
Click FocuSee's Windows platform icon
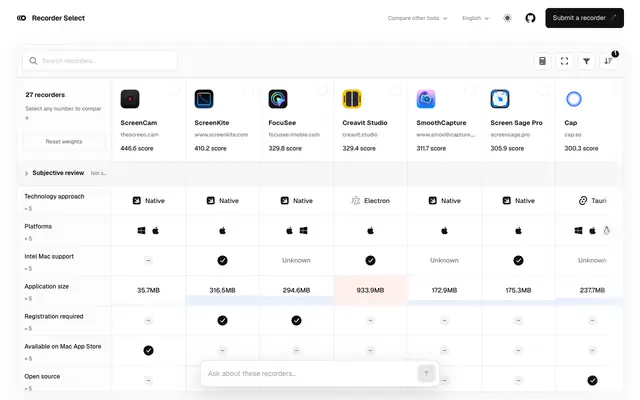pos(303,231)
